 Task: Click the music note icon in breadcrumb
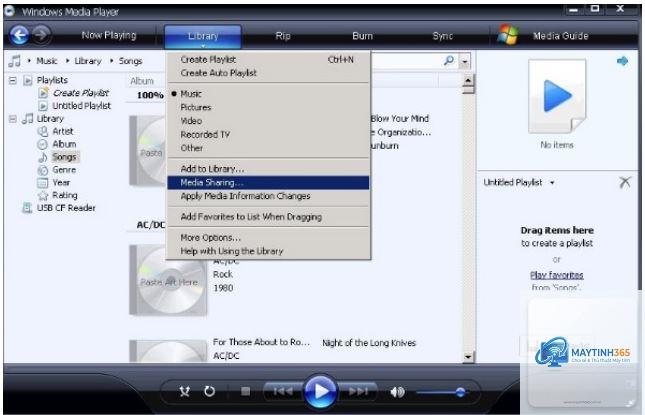pyautogui.click(x=15, y=61)
